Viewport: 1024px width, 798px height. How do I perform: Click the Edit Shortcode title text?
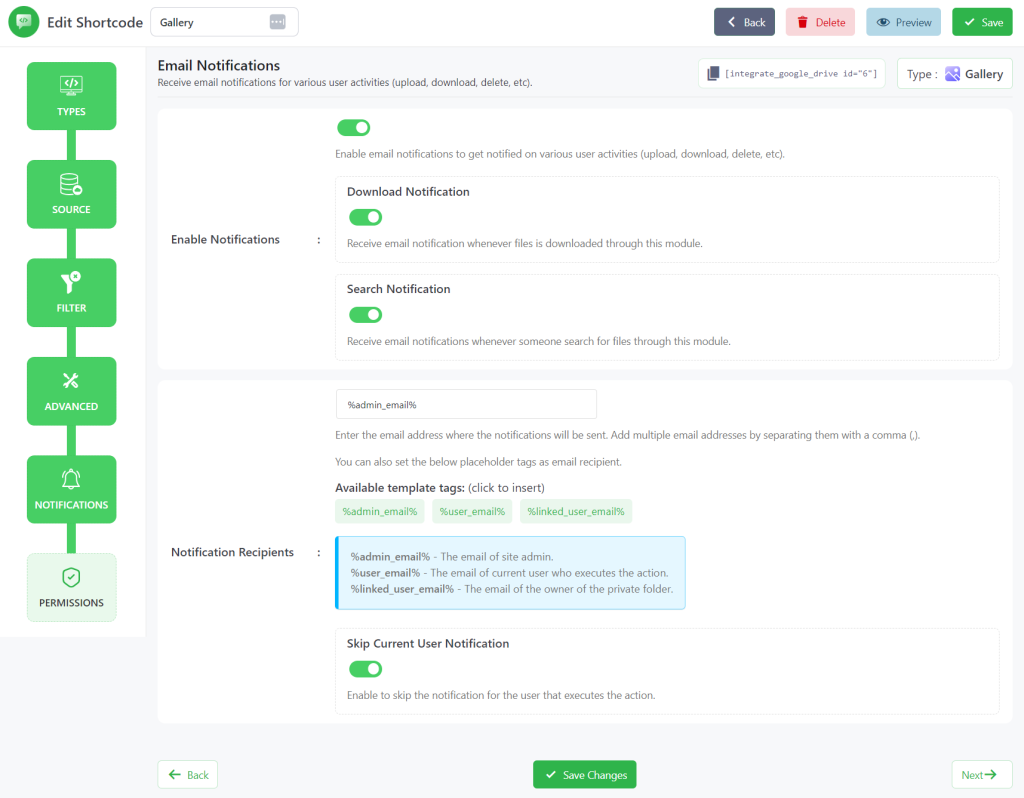click(95, 22)
